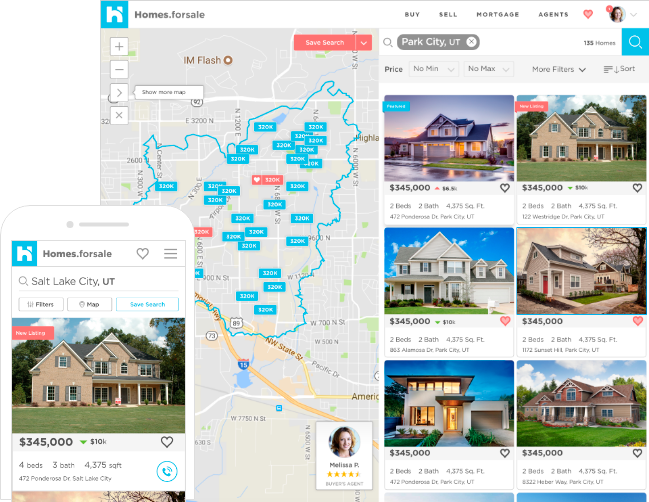
Task: Go to the Agents page
Action: 553,15
